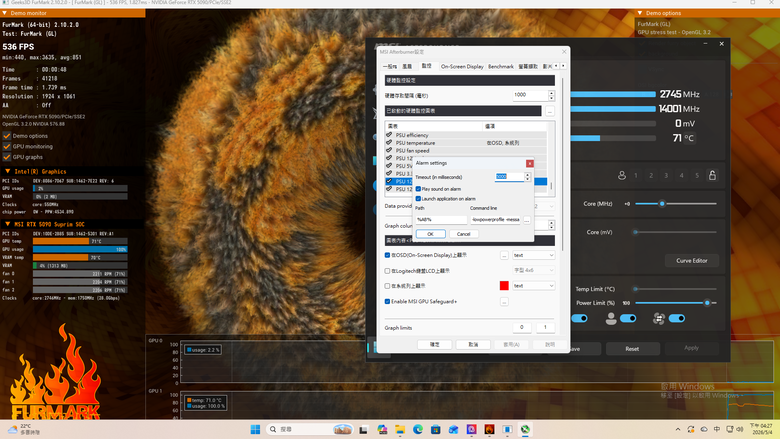This screenshot has width=780, height=439.
Task: Uncheck Enable MSI GPU Safeguard+
Action: [388, 301]
